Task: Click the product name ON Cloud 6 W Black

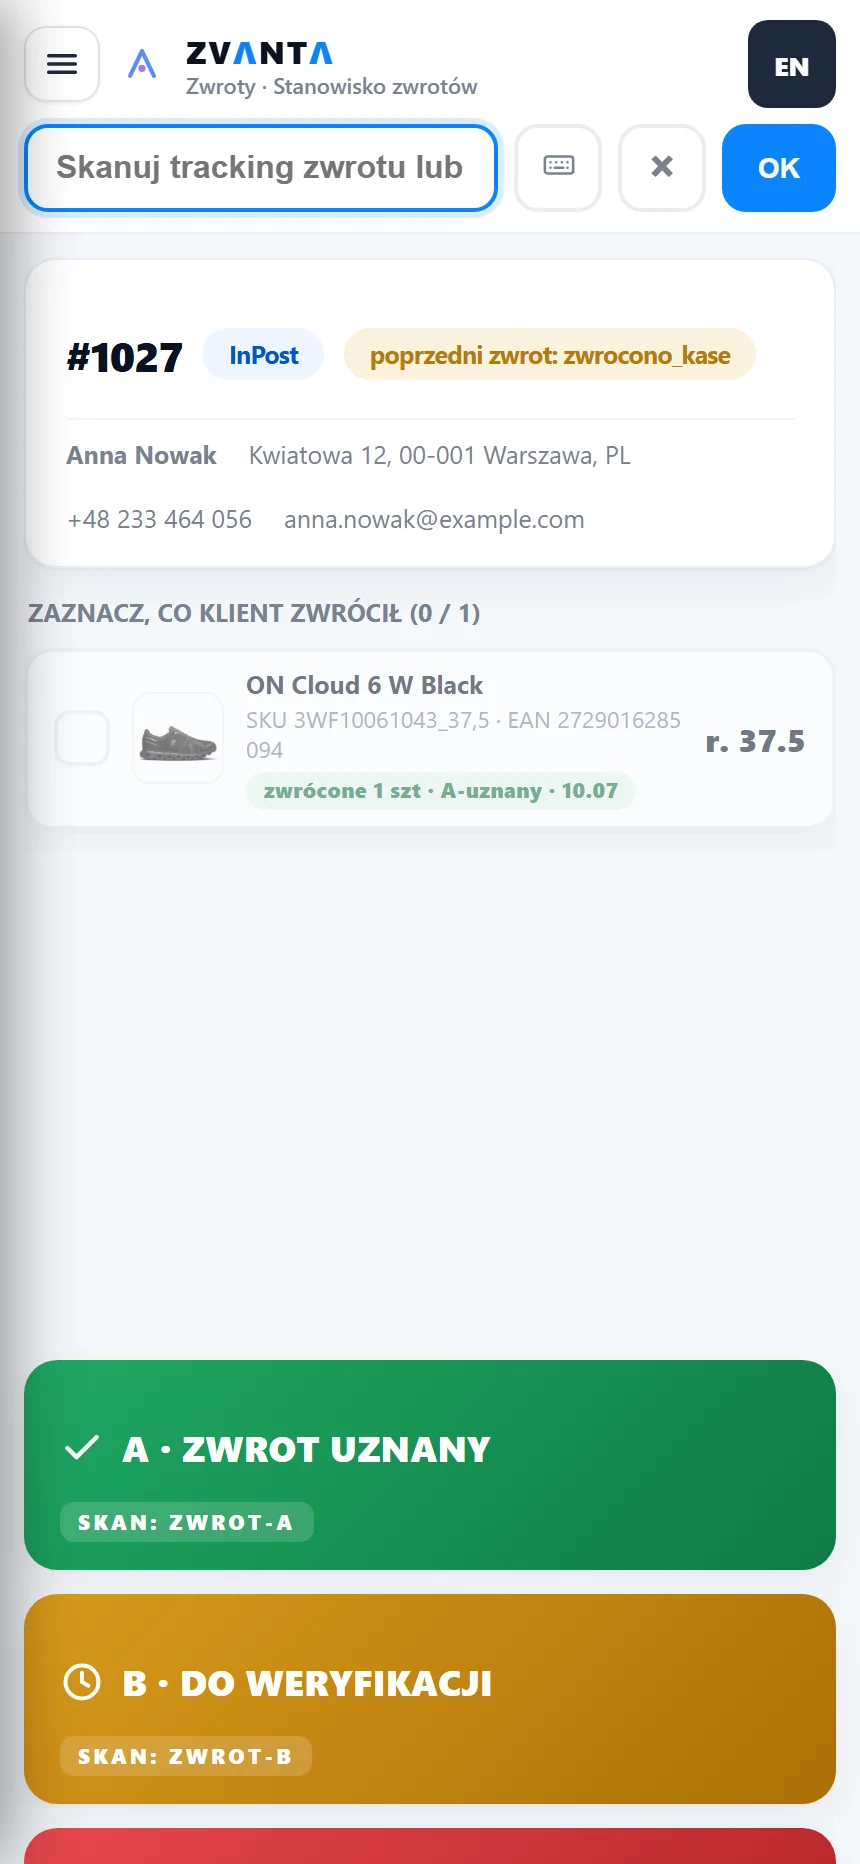Action: (365, 685)
